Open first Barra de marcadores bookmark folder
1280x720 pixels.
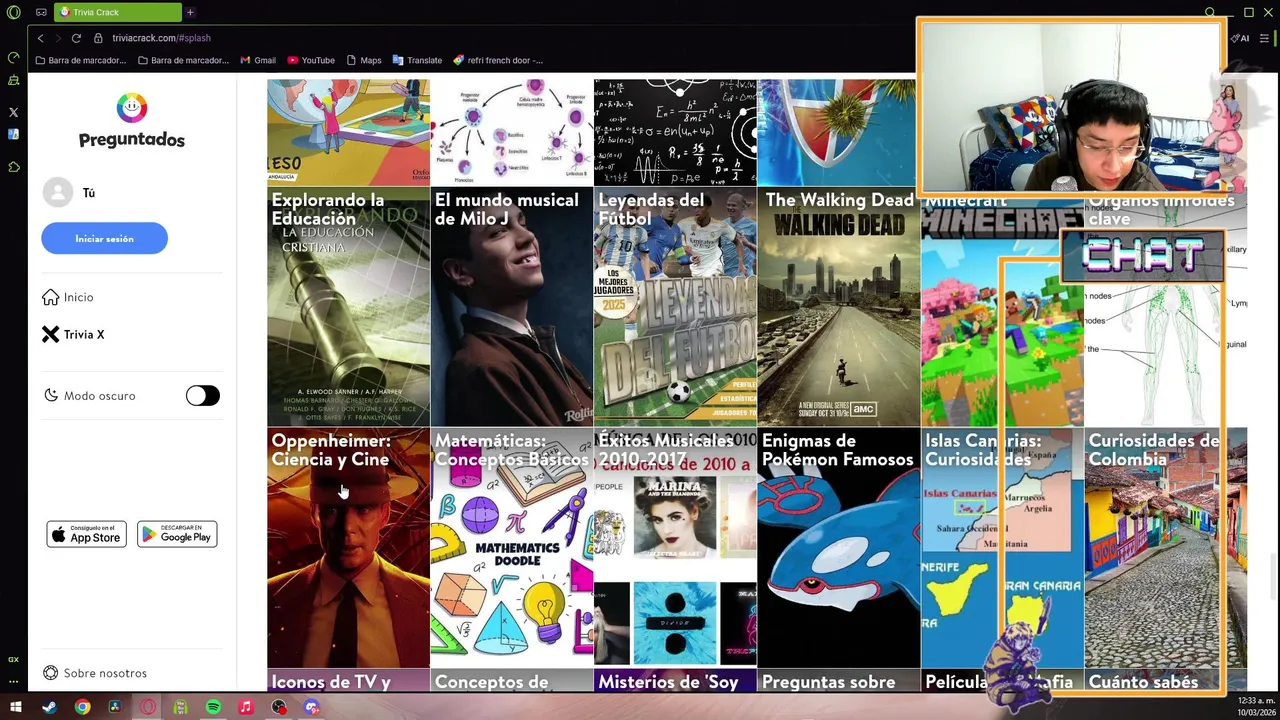(x=80, y=60)
